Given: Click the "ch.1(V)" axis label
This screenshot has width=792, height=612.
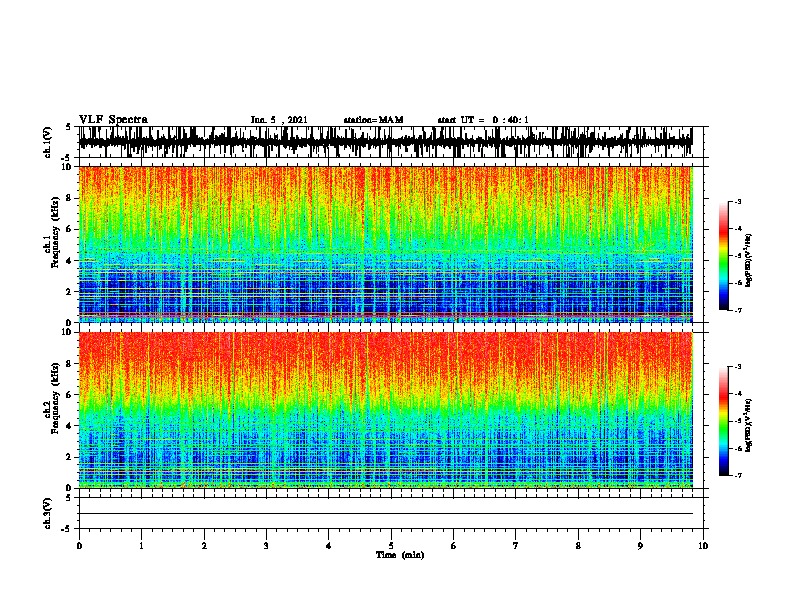Looking at the screenshot, I should (x=48, y=142).
